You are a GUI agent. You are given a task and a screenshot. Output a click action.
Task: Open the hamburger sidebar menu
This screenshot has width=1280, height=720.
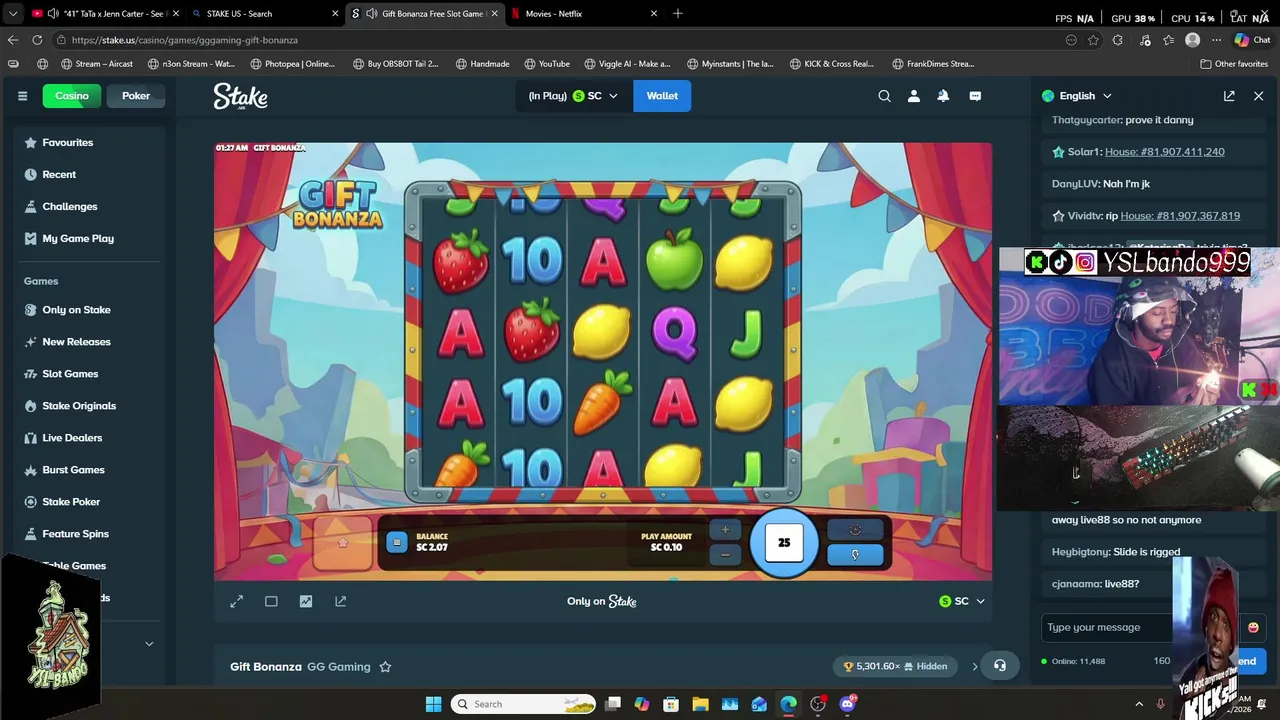click(22, 96)
